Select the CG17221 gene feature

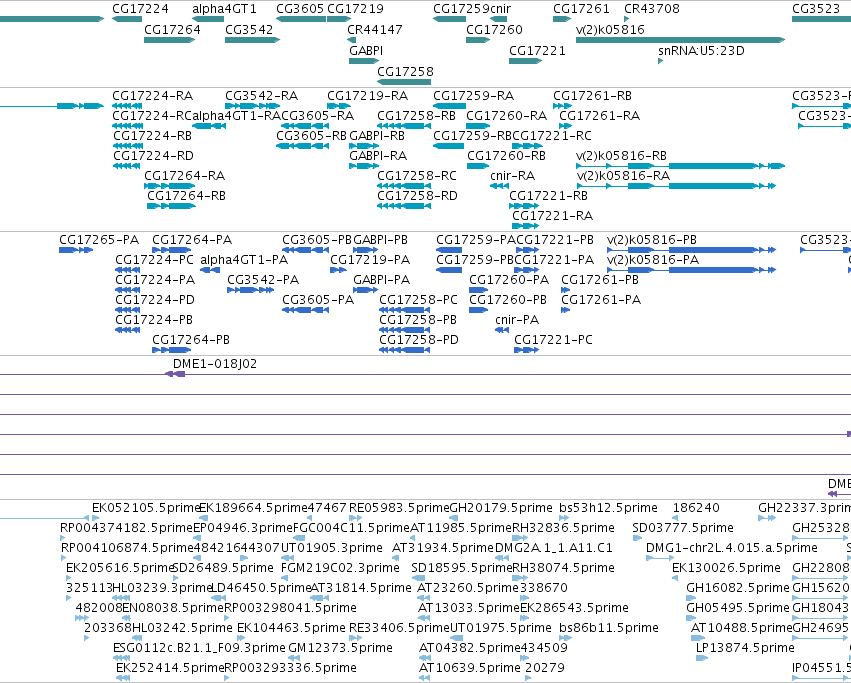coord(525,61)
